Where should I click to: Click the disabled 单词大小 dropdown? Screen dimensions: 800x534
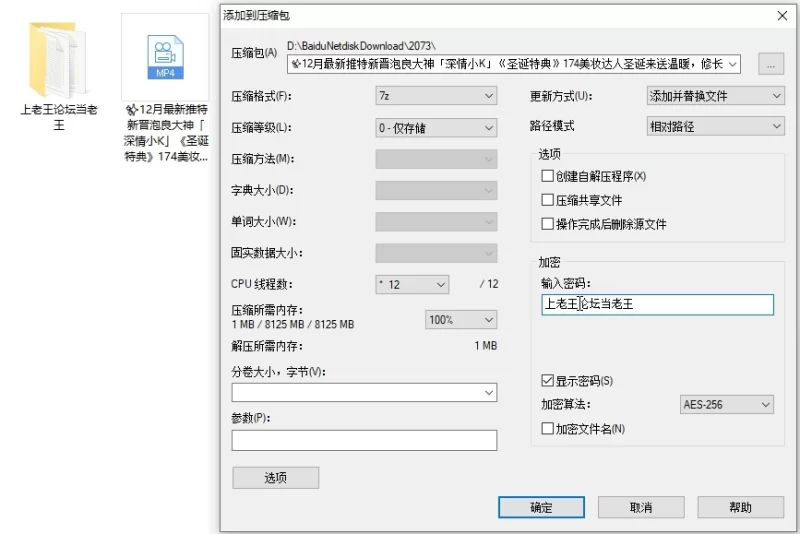[x=436, y=222]
